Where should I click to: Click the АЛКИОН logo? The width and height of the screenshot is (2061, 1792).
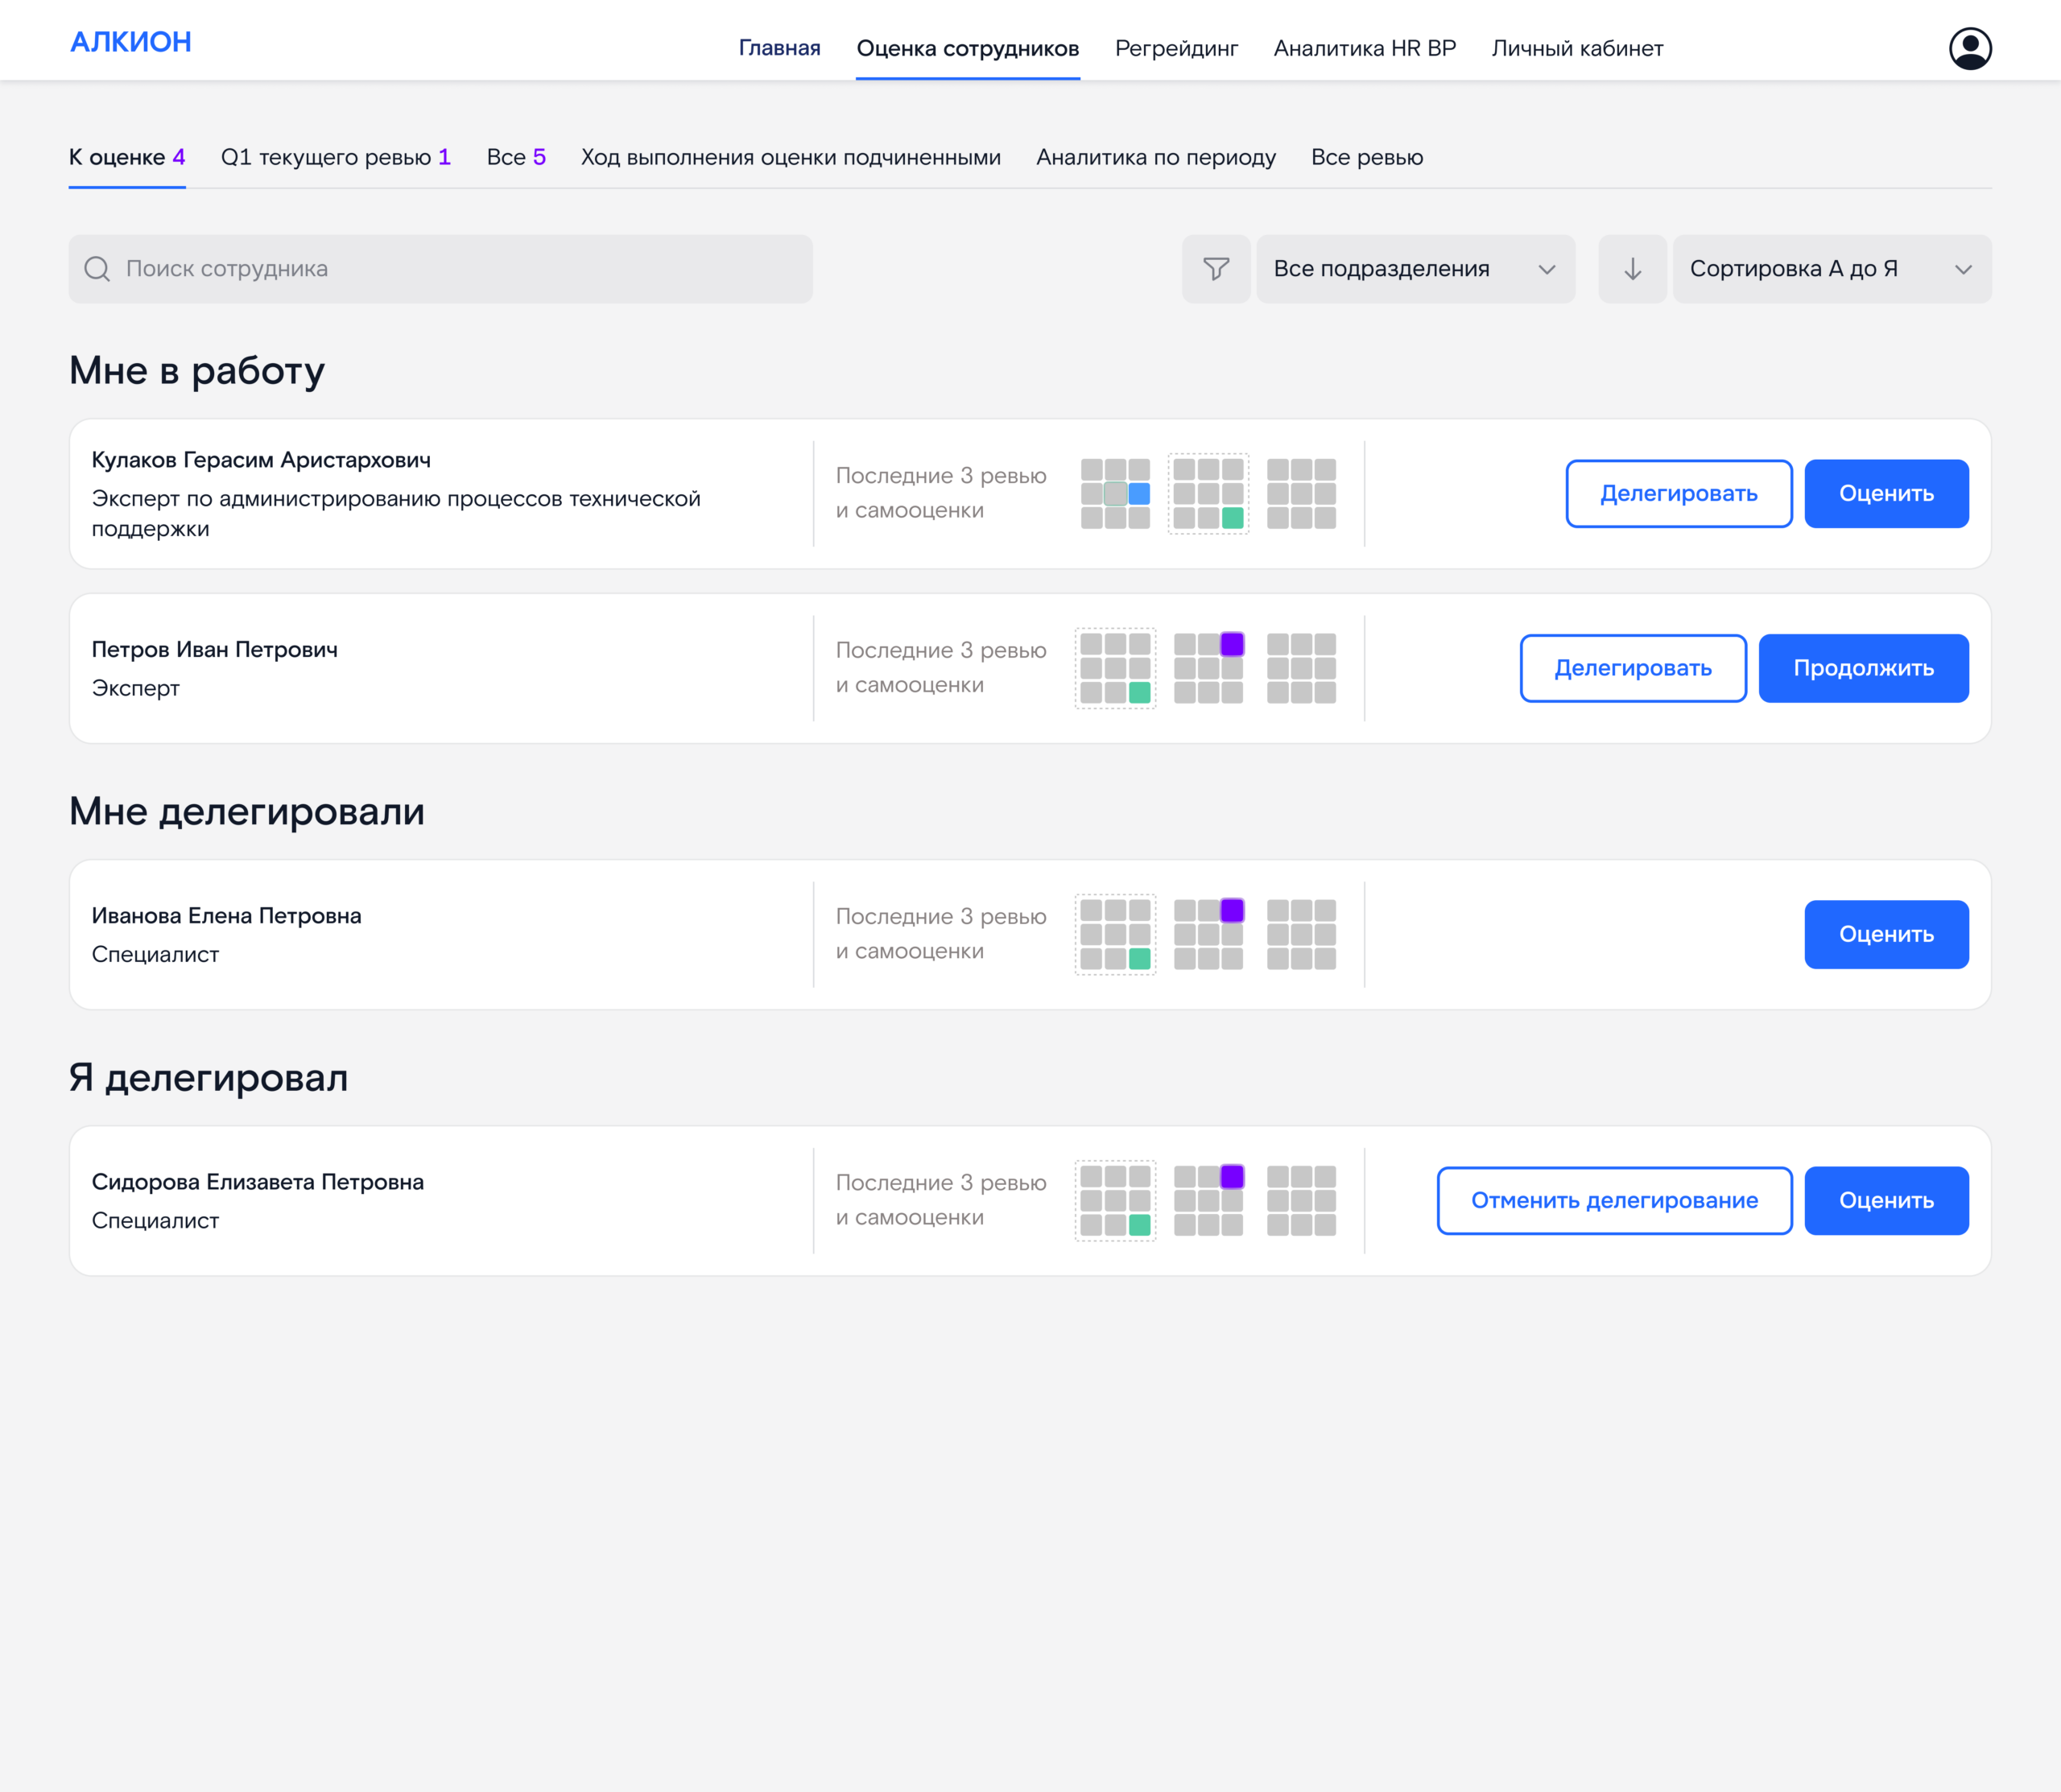[131, 42]
